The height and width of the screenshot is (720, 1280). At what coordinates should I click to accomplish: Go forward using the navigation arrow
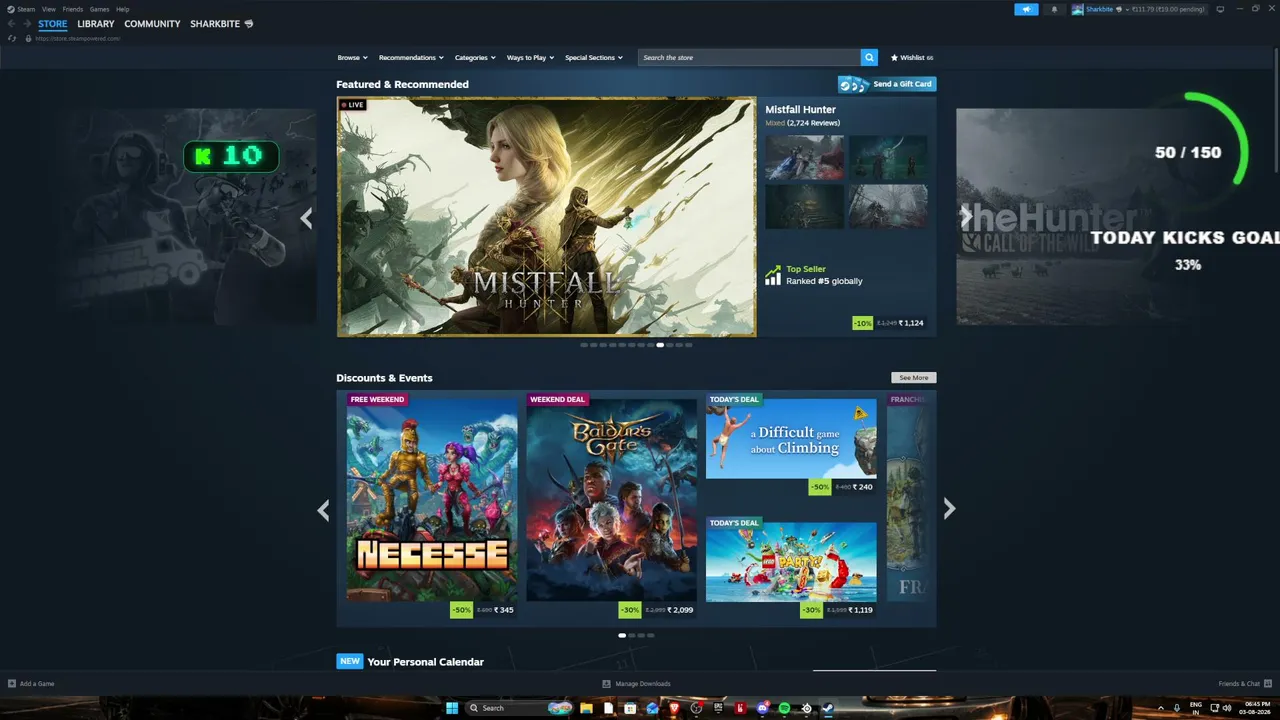(x=27, y=23)
